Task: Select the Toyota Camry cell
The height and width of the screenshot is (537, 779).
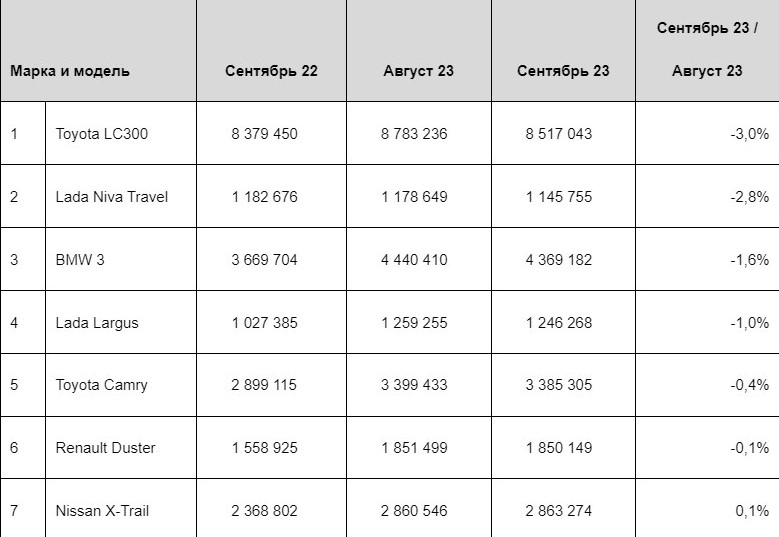Action: click(102, 385)
